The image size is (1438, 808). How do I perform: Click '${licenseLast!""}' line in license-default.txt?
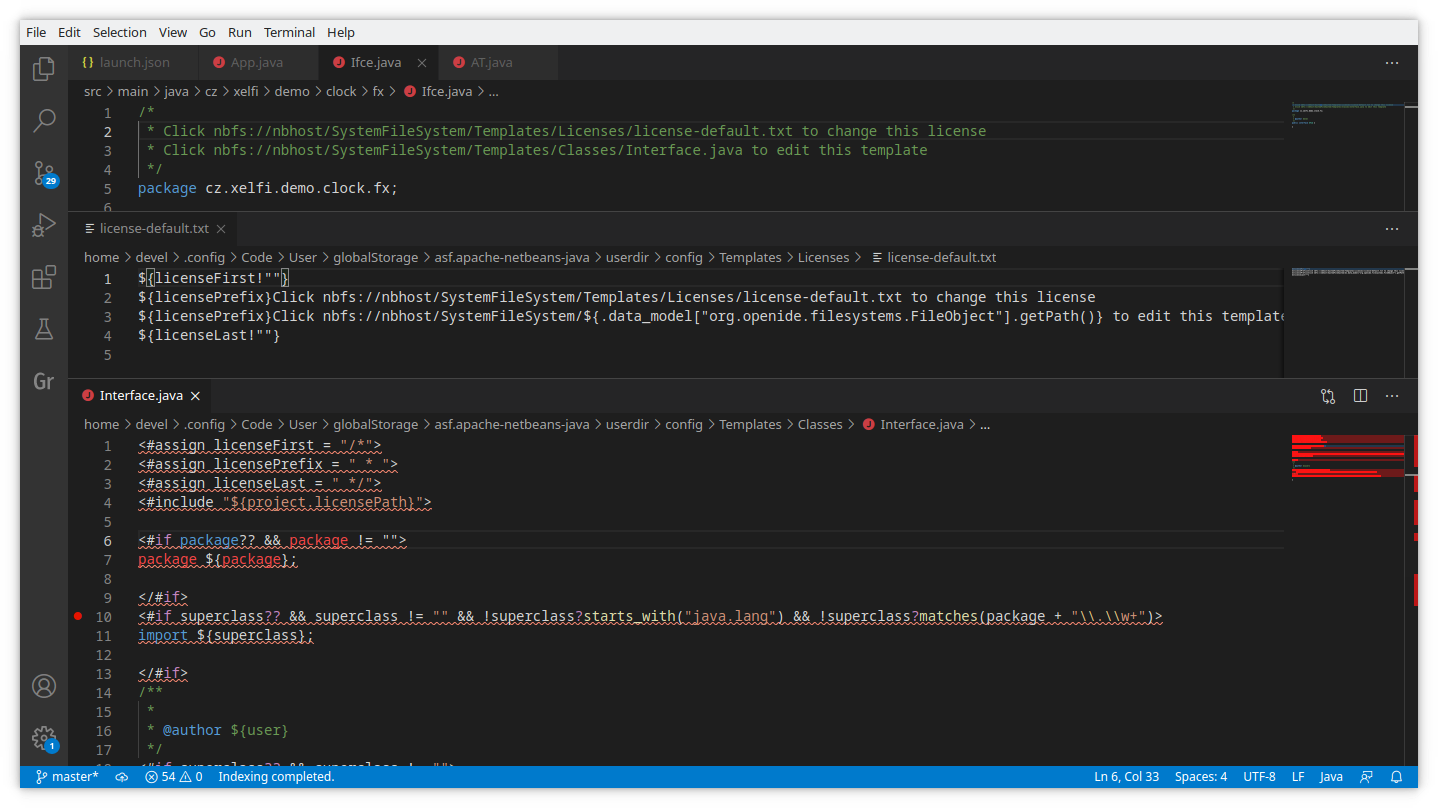coord(209,336)
